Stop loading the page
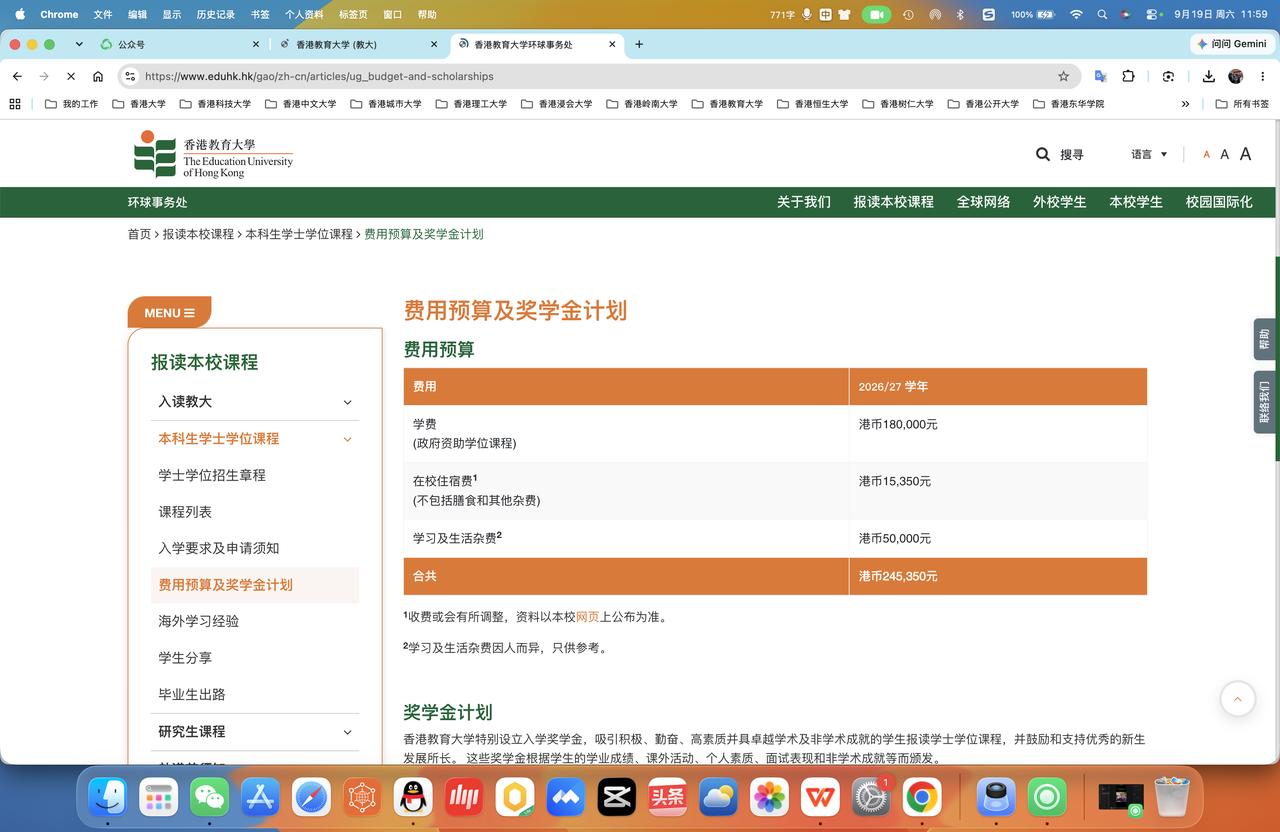Screen dimensions: 1280x832 pos(70,76)
